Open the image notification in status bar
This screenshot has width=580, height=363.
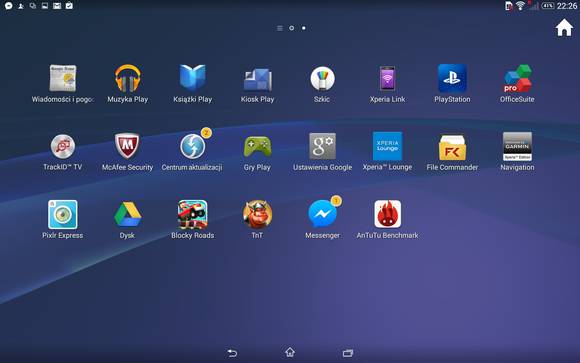[x=45, y=6]
